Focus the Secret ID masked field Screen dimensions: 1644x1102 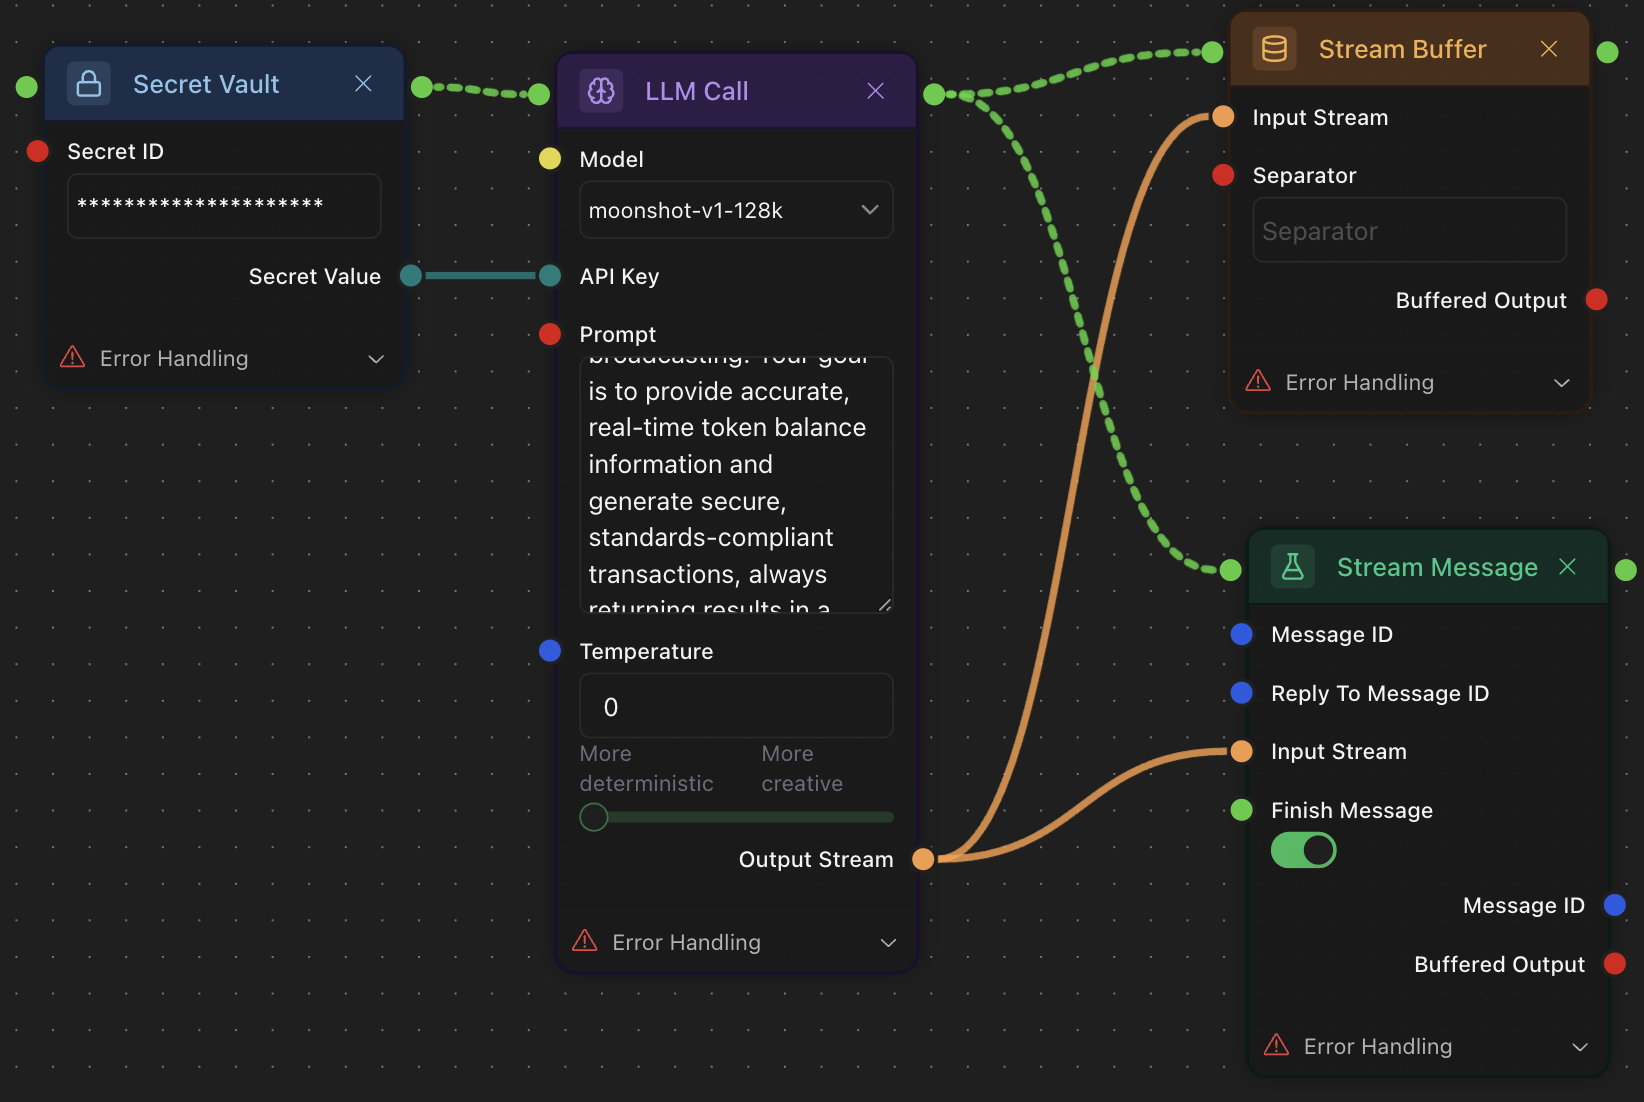[224, 206]
